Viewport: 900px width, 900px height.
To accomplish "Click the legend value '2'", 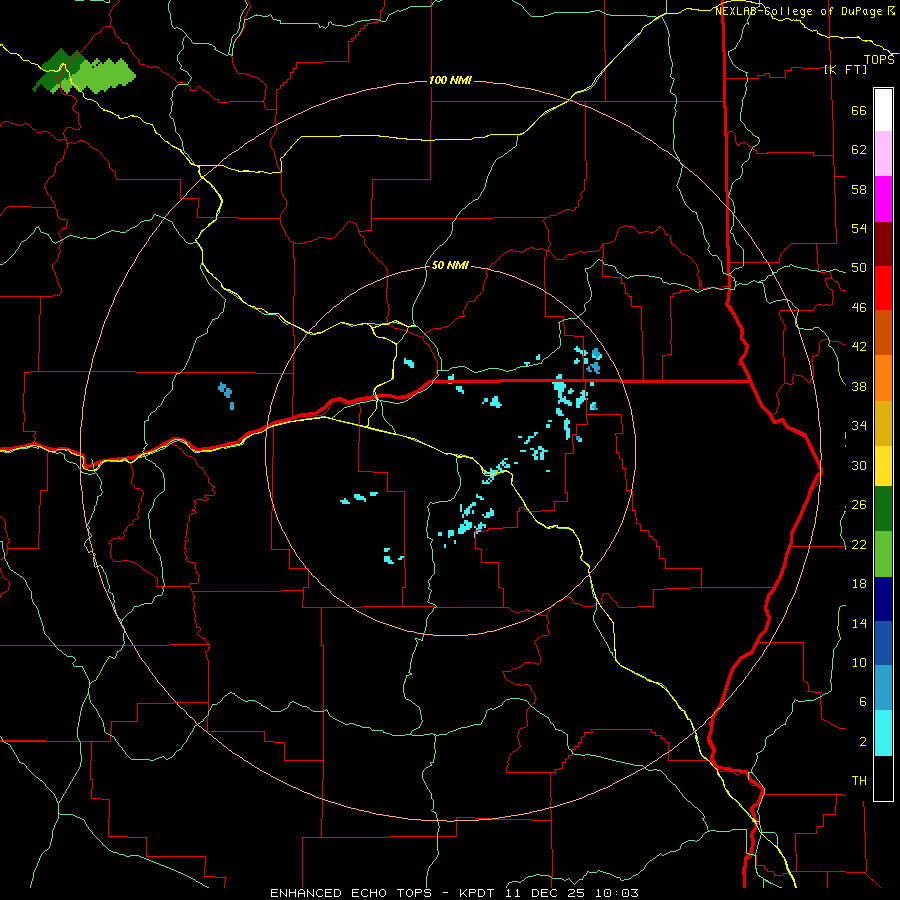I will click(863, 742).
